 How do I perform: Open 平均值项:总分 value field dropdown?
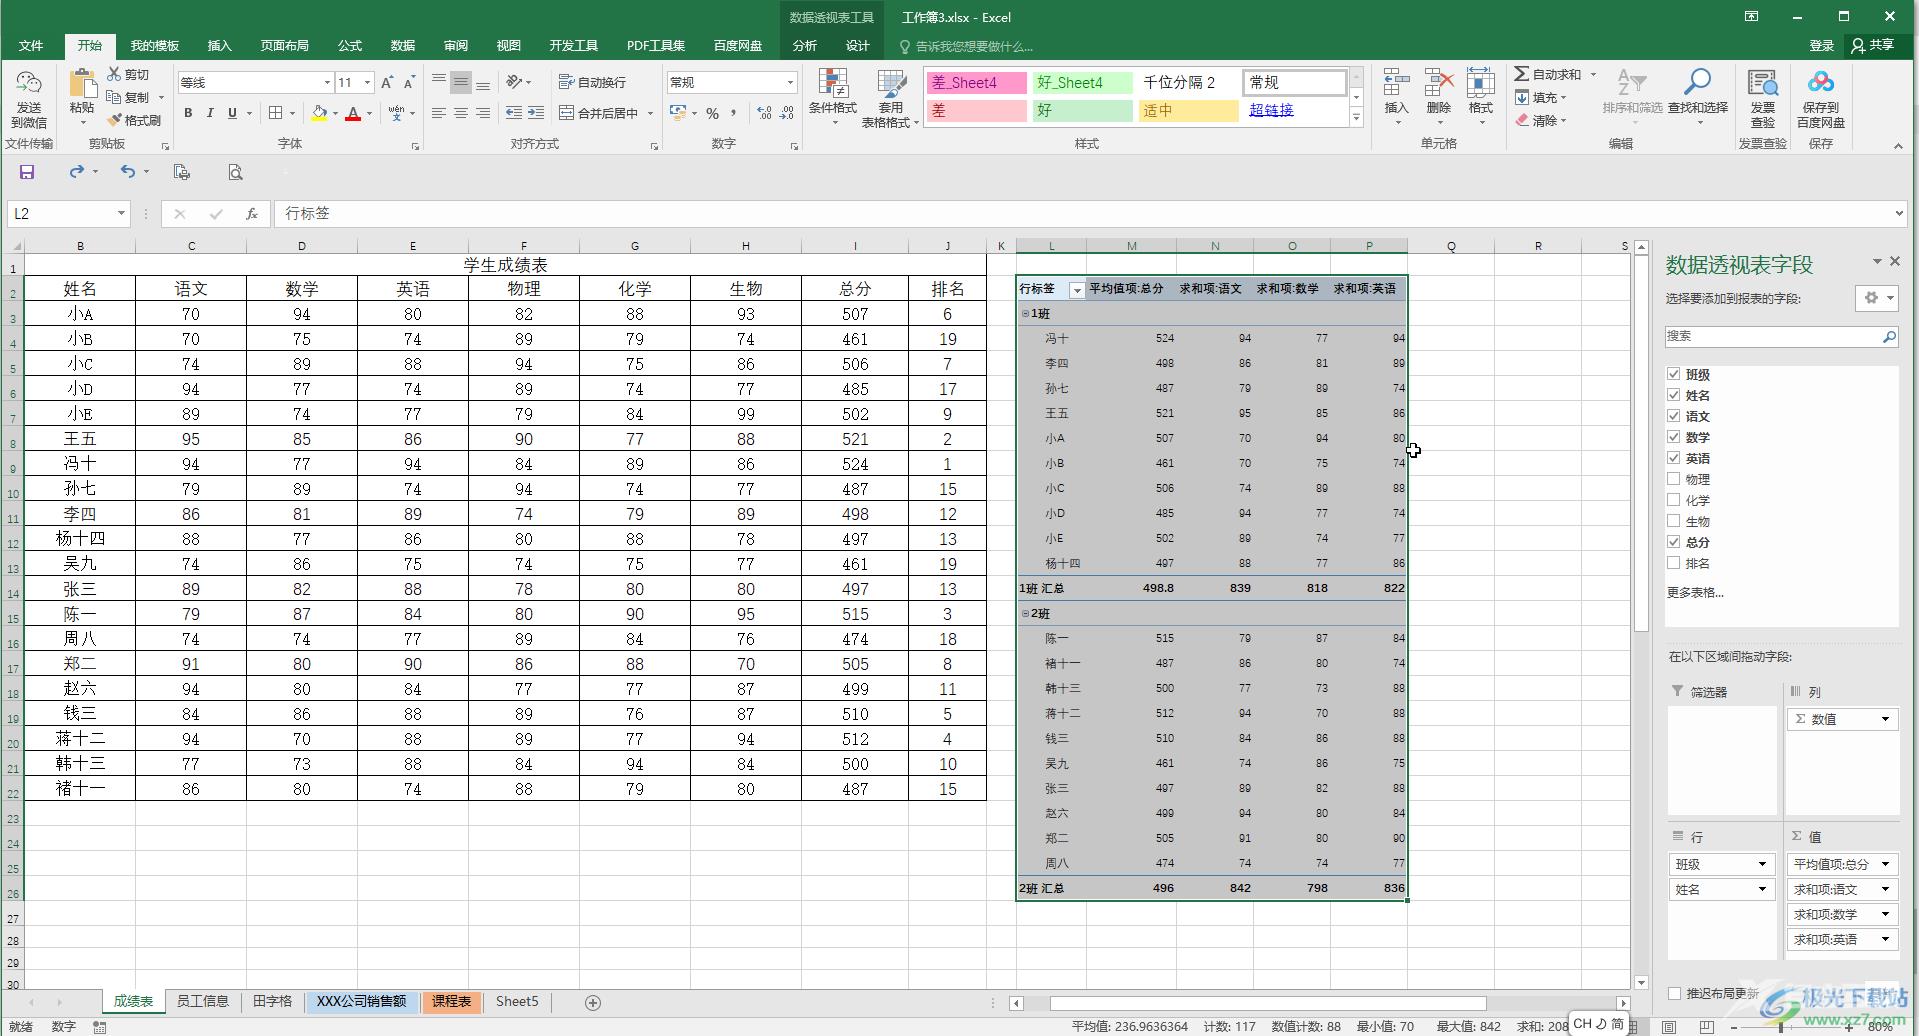[x=1886, y=864]
